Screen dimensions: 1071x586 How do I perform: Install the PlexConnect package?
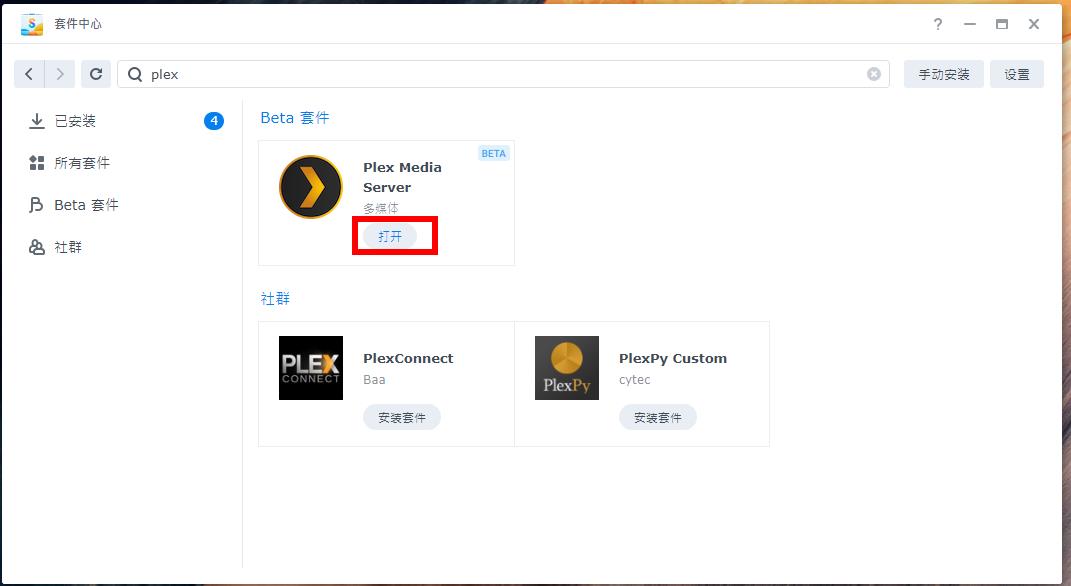(402, 417)
